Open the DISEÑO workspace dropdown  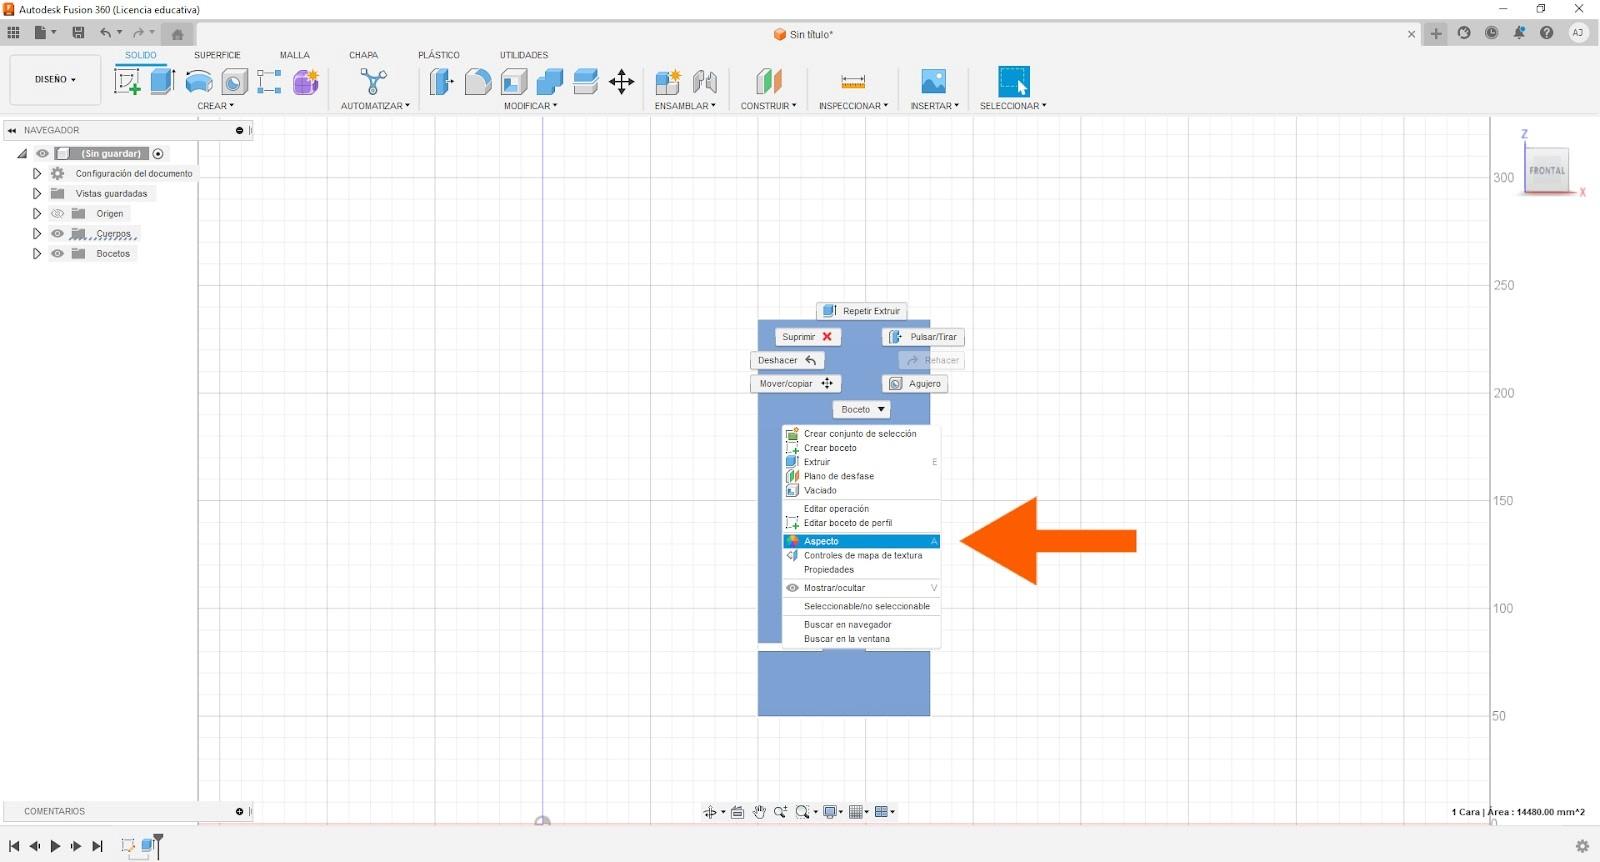tap(55, 79)
